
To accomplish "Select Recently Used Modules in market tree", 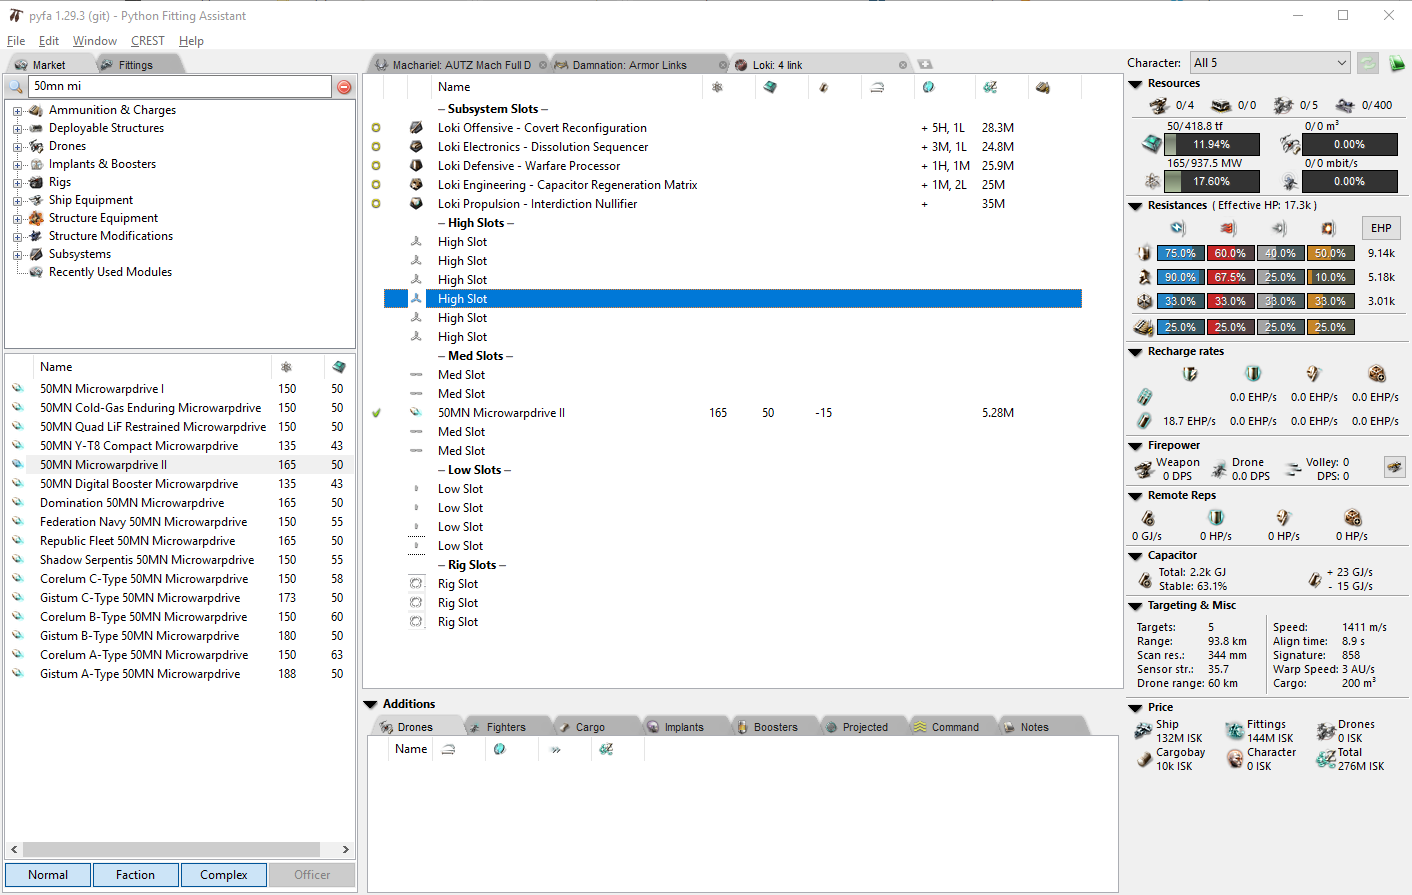I will [x=110, y=272].
